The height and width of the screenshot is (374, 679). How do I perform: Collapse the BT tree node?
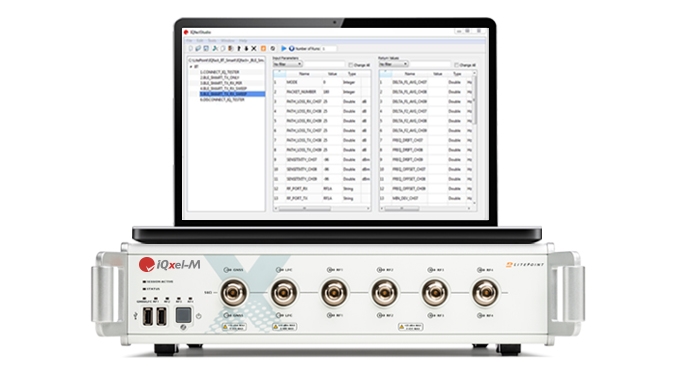click(191, 67)
